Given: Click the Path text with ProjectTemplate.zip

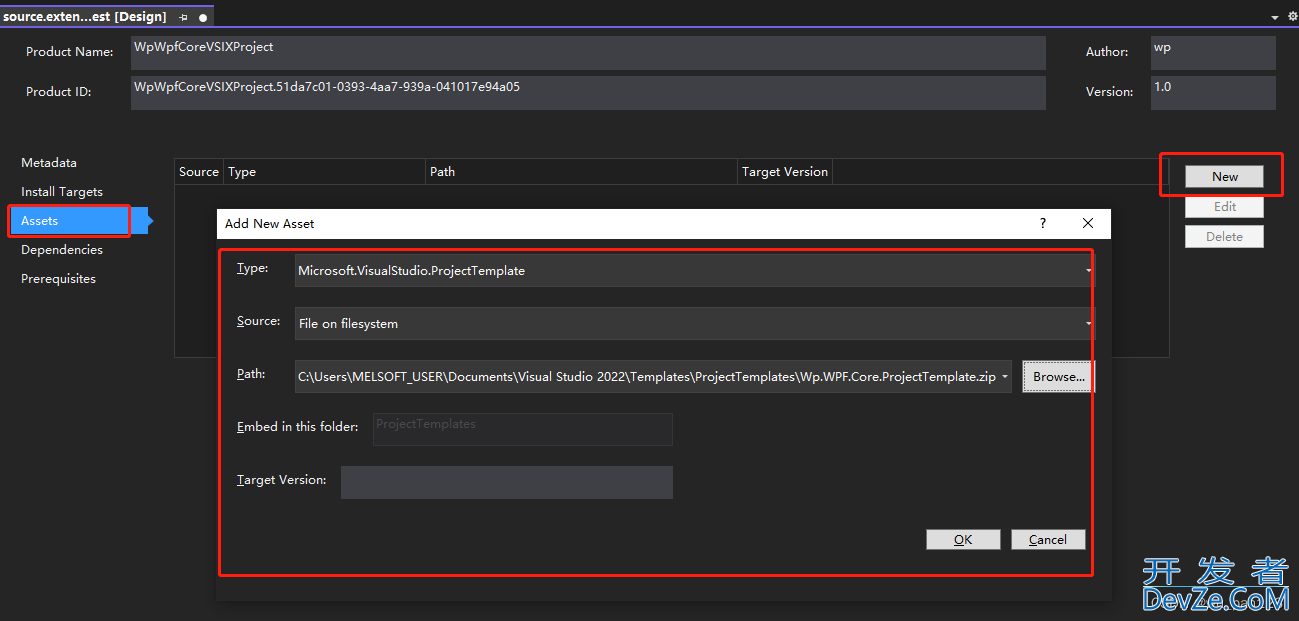Looking at the screenshot, I should click(x=646, y=377).
